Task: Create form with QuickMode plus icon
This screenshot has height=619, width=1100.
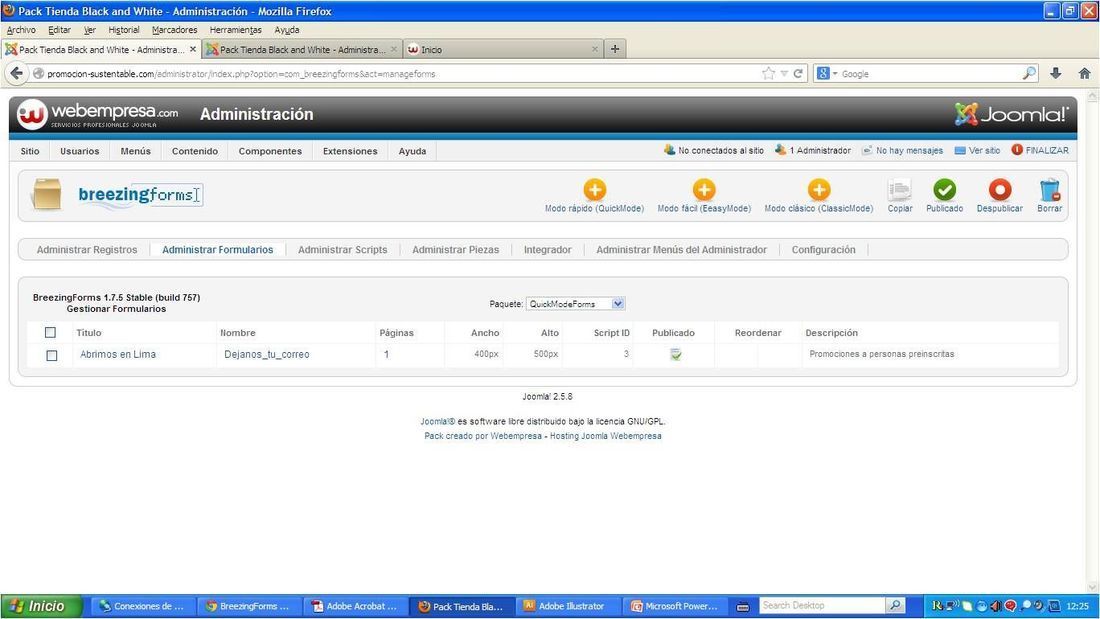Action: click(594, 190)
